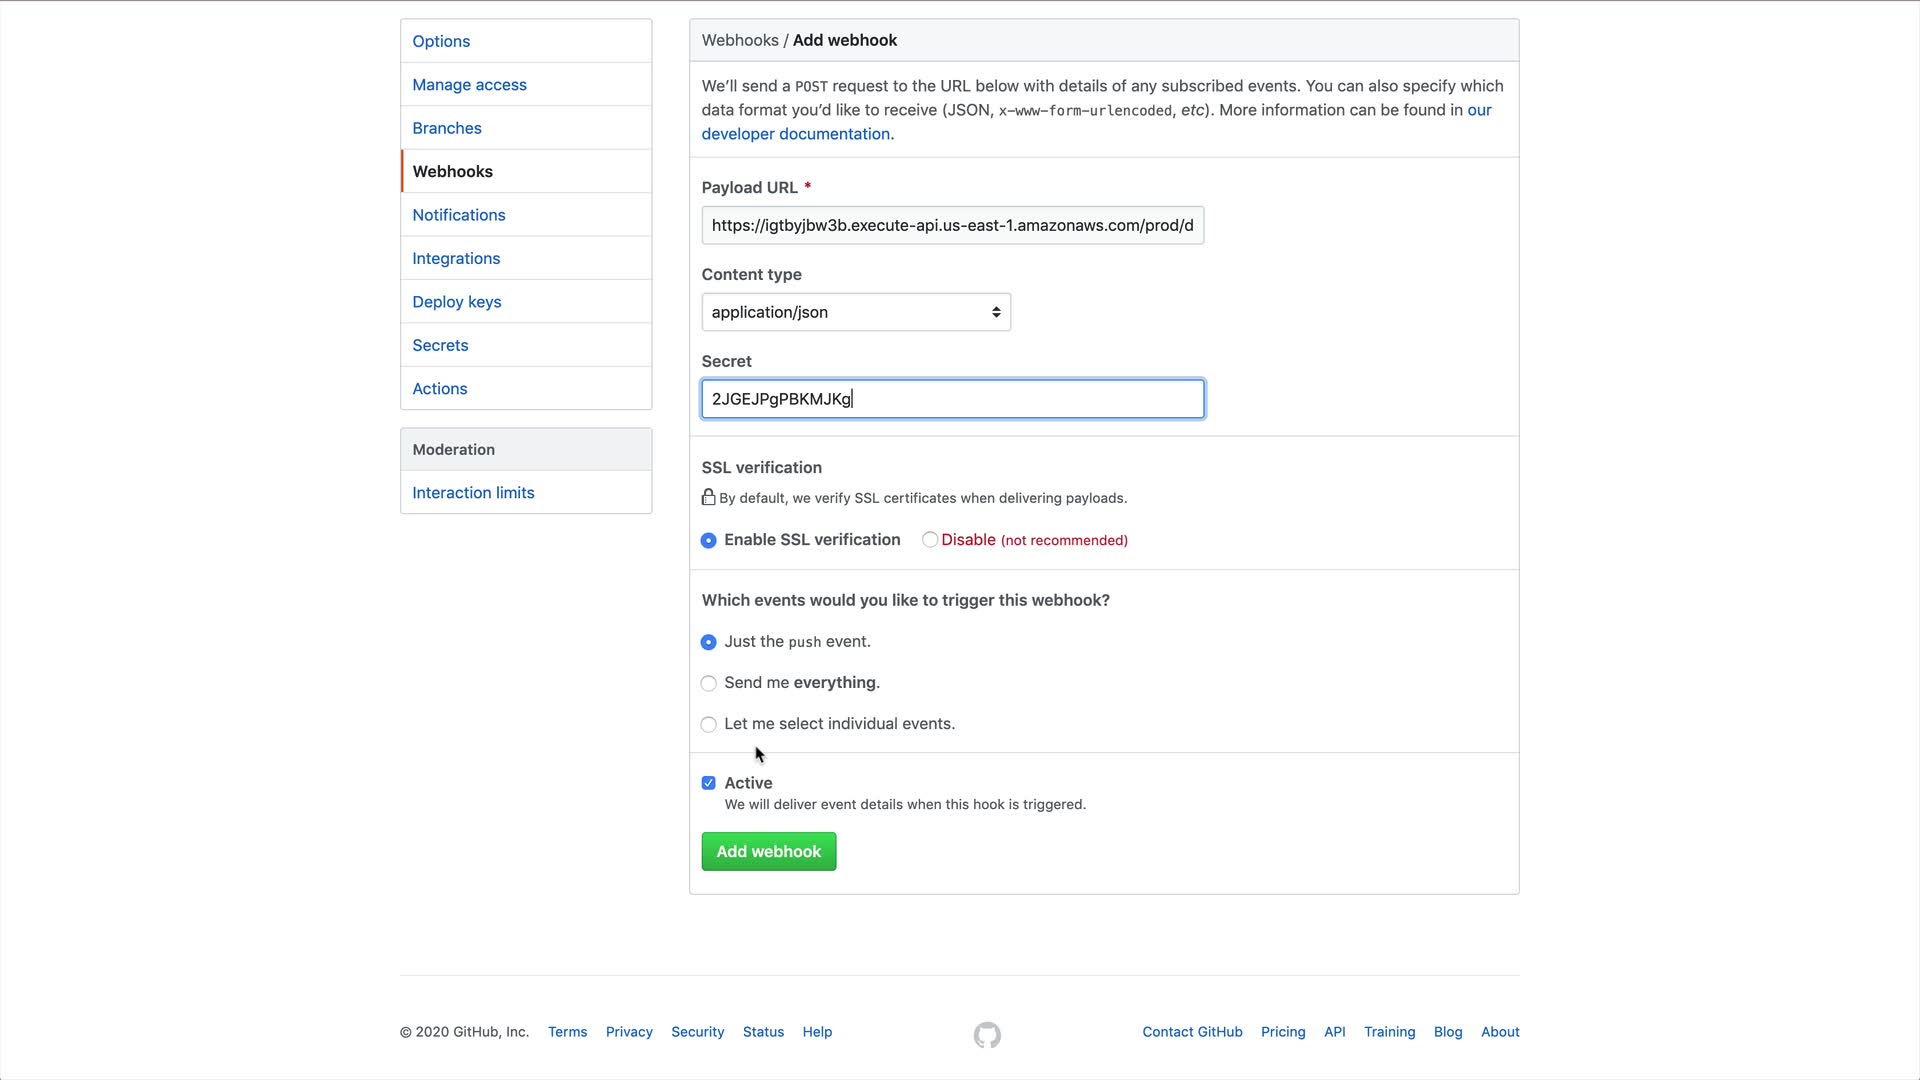The height and width of the screenshot is (1080, 1920).
Task: Select Enable SSL verification radio button
Action: pyautogui.click(x=708, y=541)
